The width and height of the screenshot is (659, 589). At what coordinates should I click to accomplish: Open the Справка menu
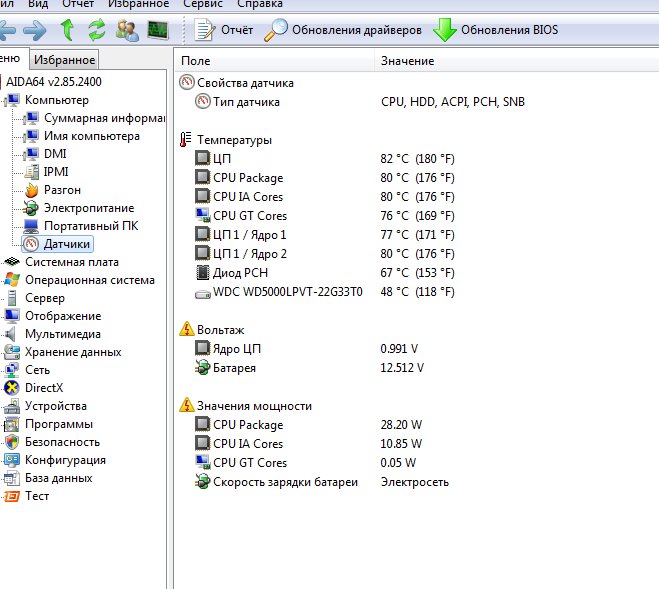coord(260,4)
